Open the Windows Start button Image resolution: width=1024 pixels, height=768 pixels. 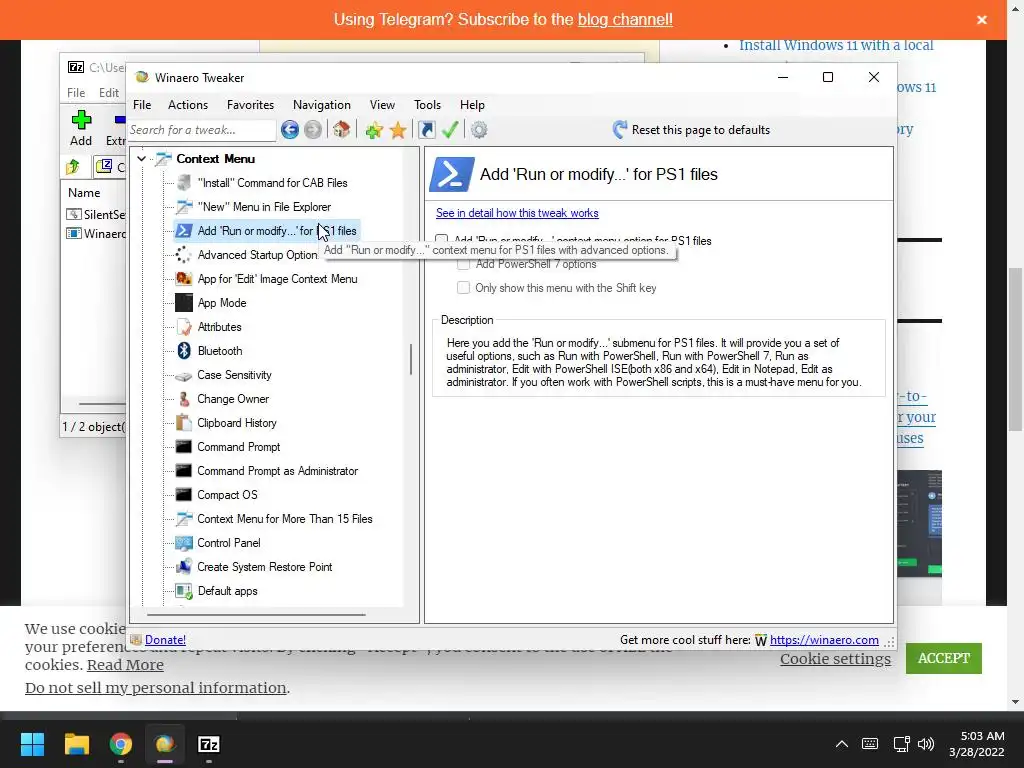[32, 744]
